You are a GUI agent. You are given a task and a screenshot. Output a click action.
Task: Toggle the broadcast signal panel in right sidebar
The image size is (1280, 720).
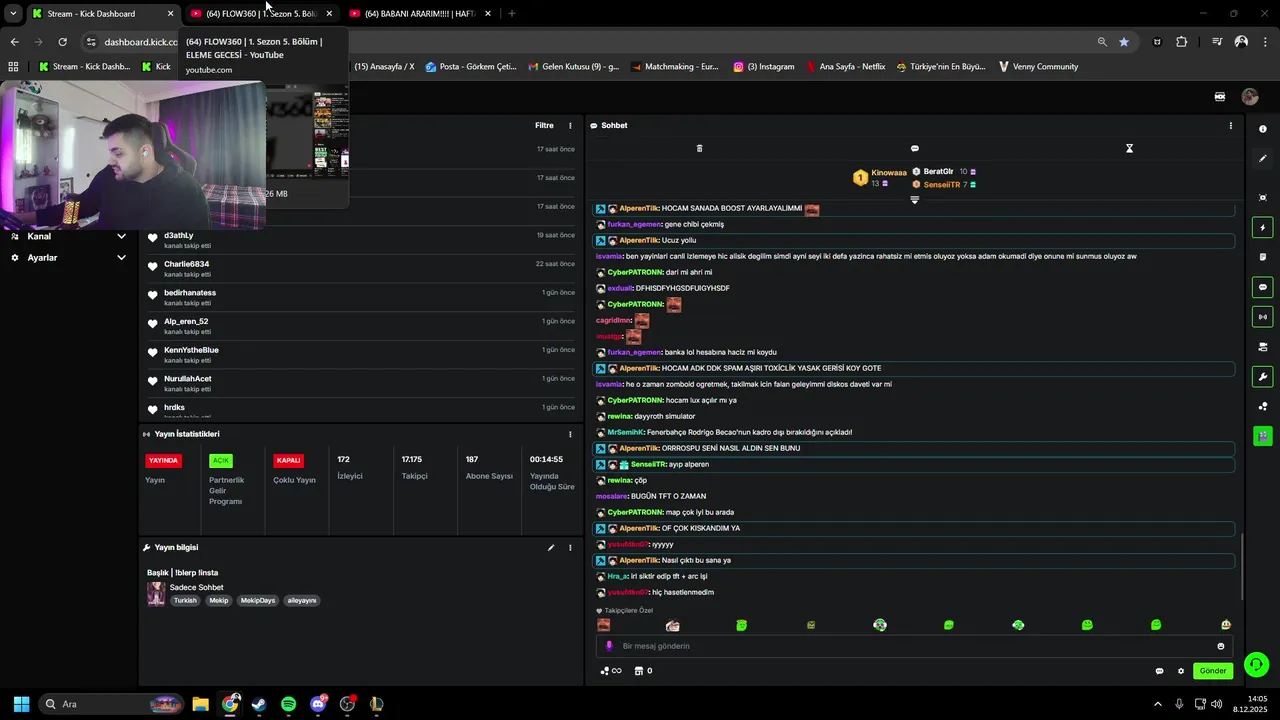tap(1263, 317)
